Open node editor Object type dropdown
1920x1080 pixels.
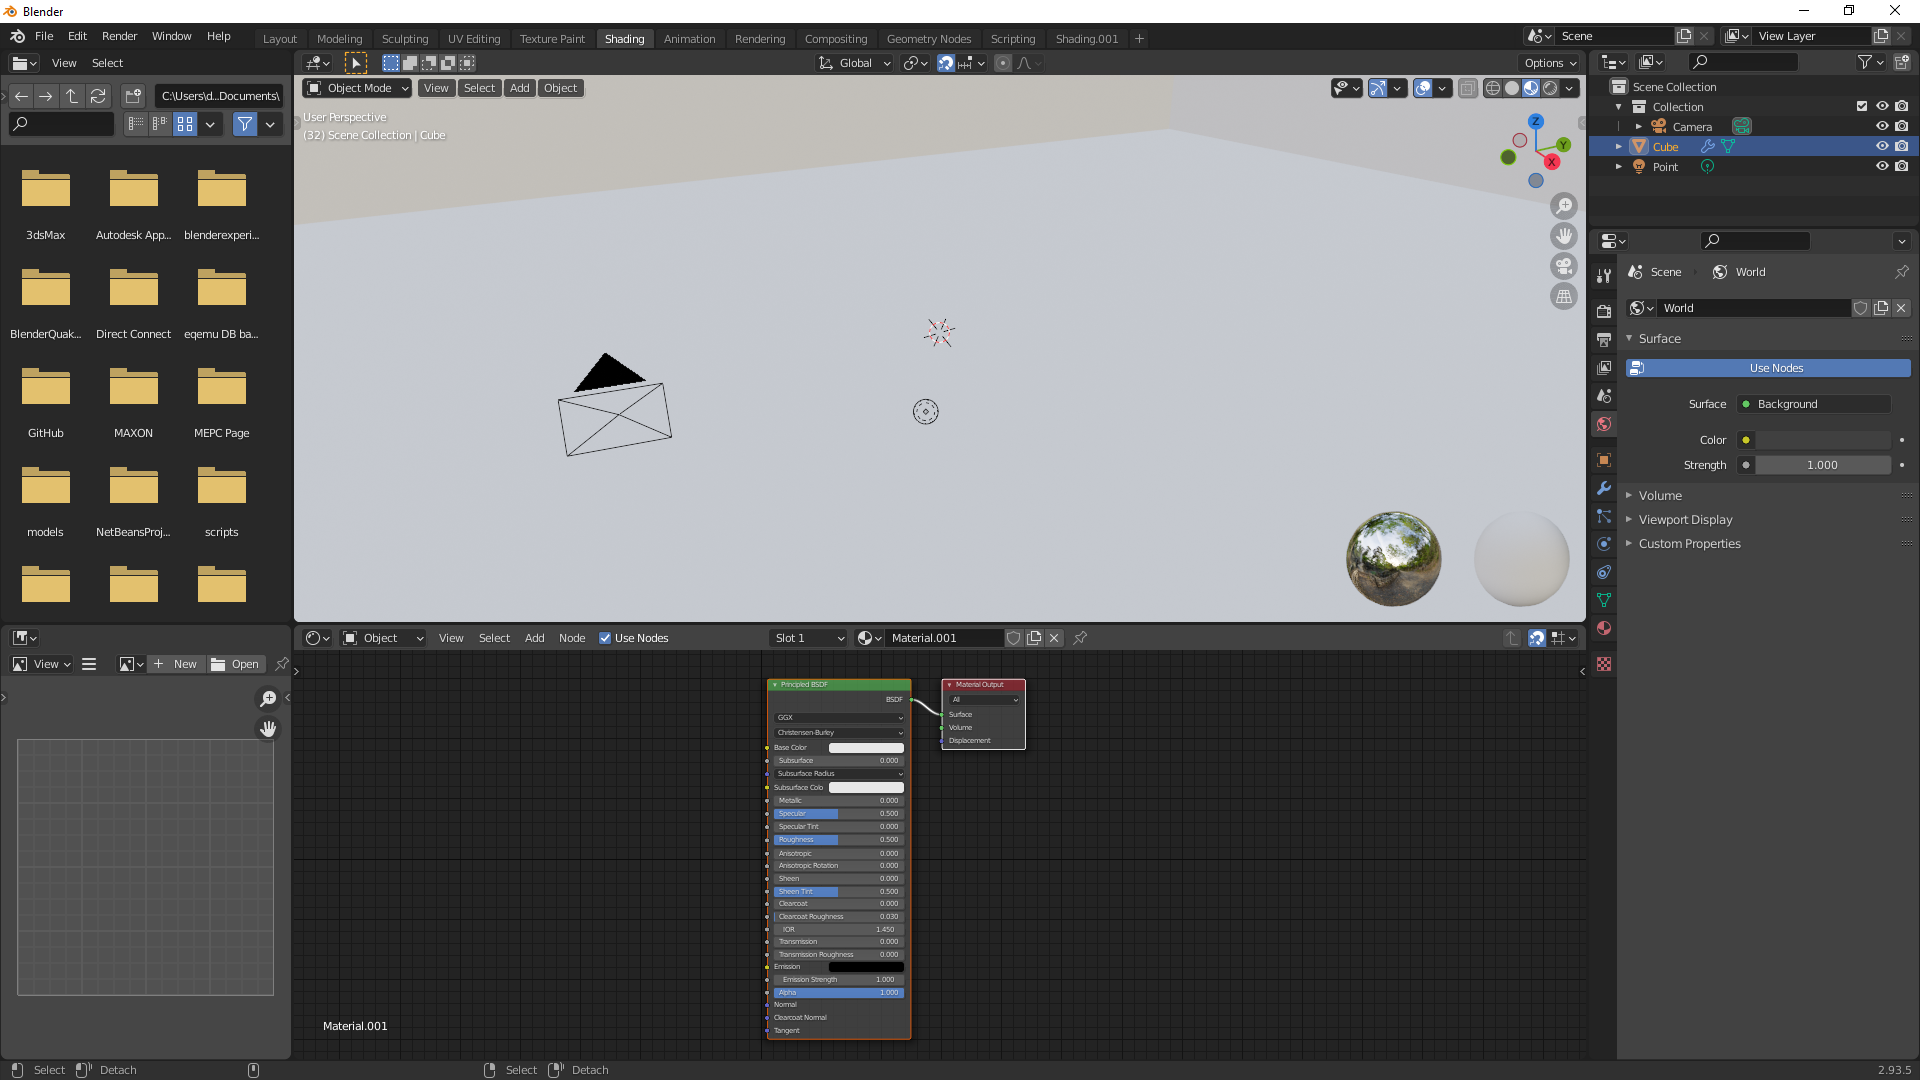click(383, 638)
